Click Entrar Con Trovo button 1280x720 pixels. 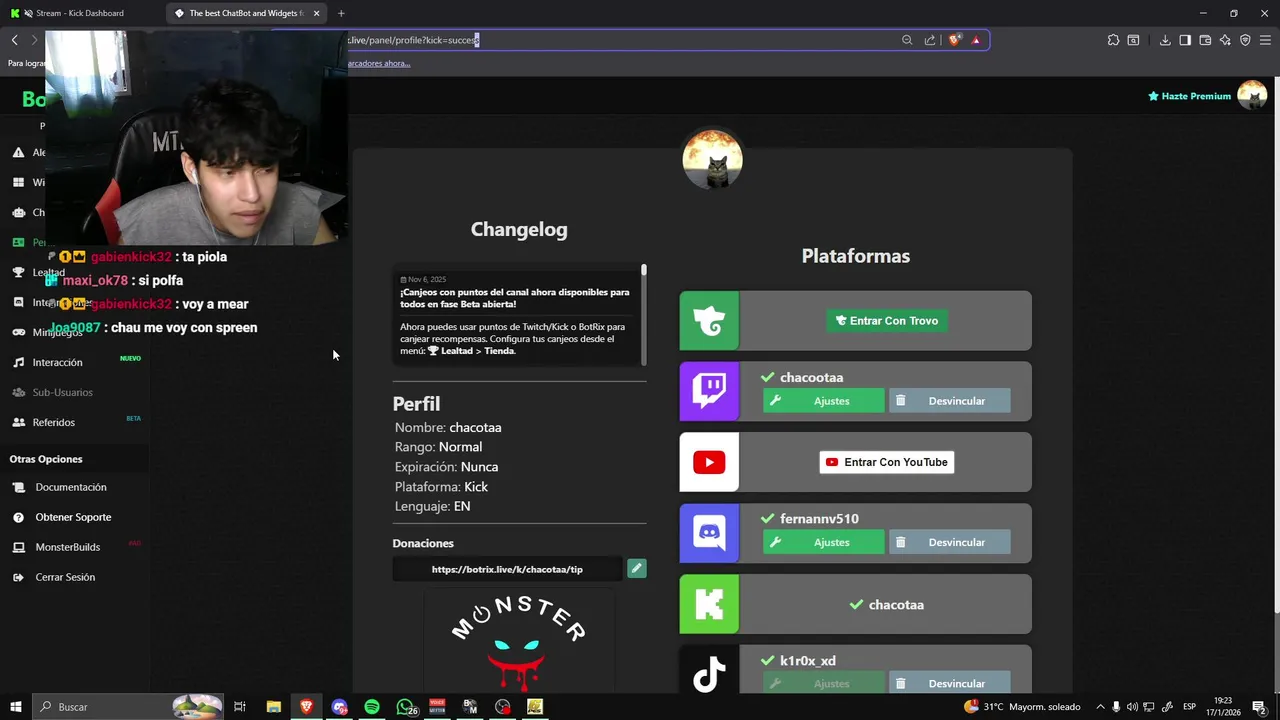pos(887,321)
